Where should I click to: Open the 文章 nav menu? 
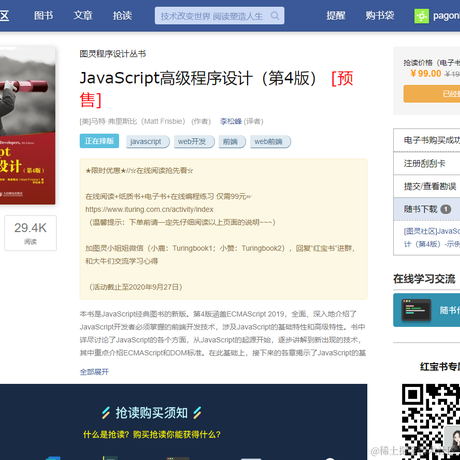pos(83,16)
